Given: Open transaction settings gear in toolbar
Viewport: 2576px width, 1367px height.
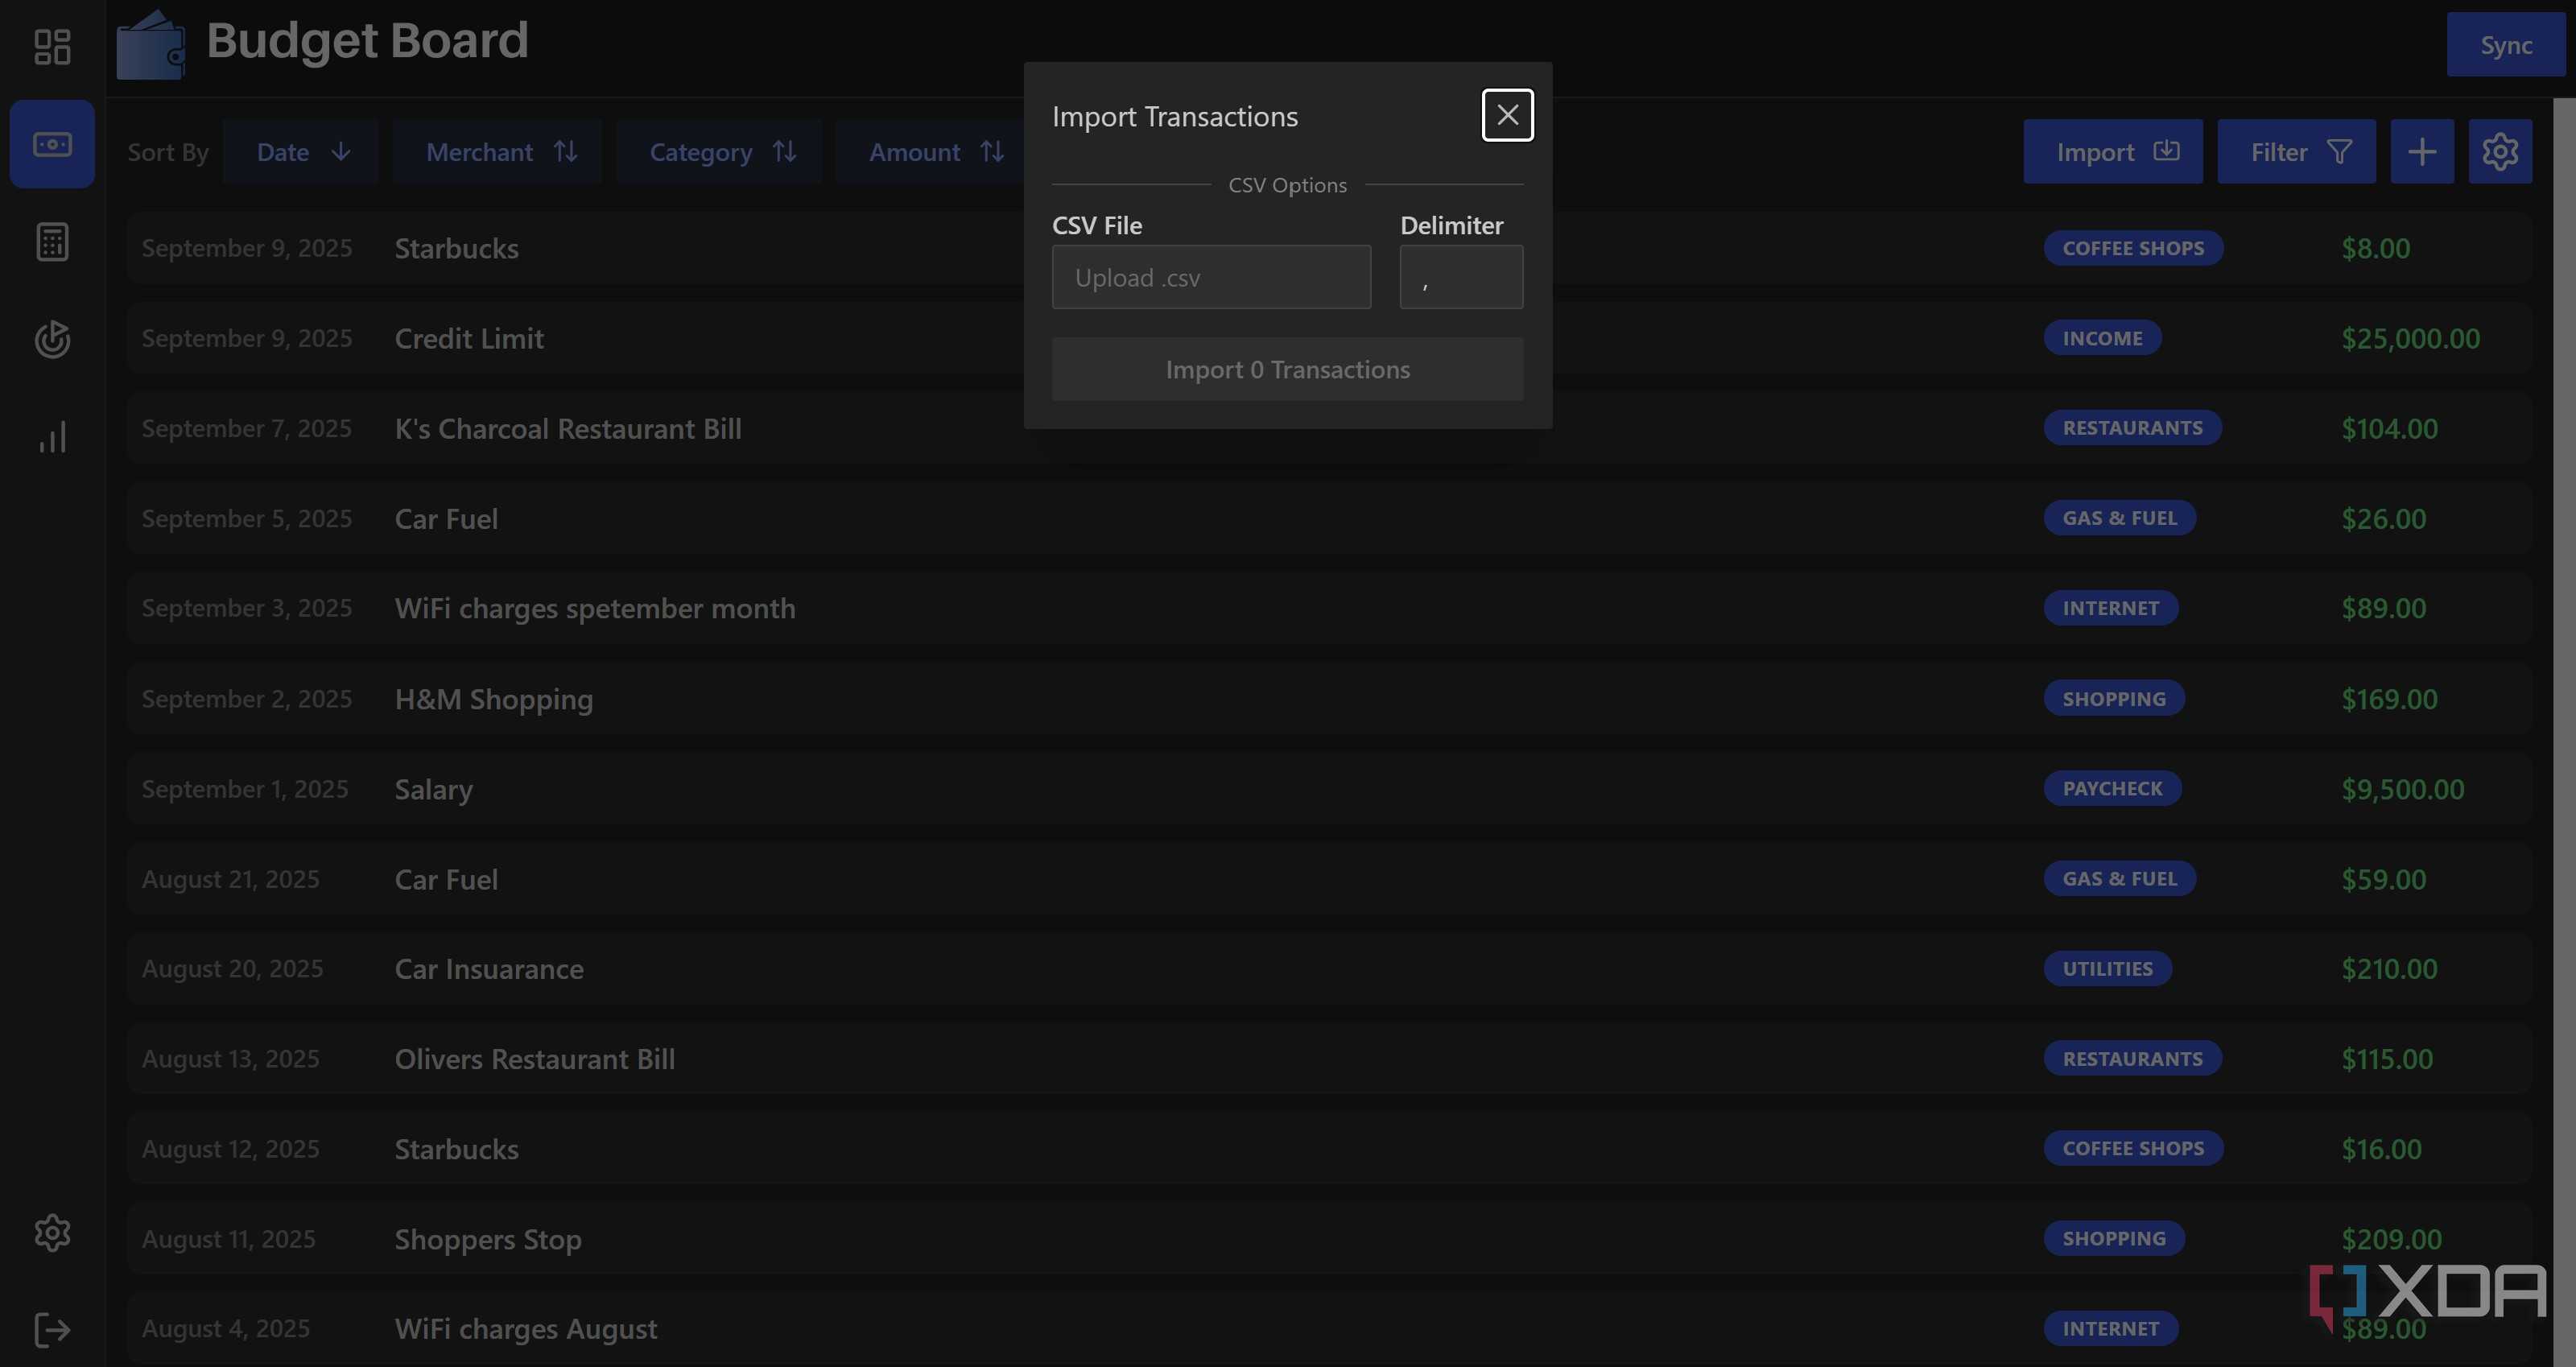Looking at the screenshot, I should 2499,152.
